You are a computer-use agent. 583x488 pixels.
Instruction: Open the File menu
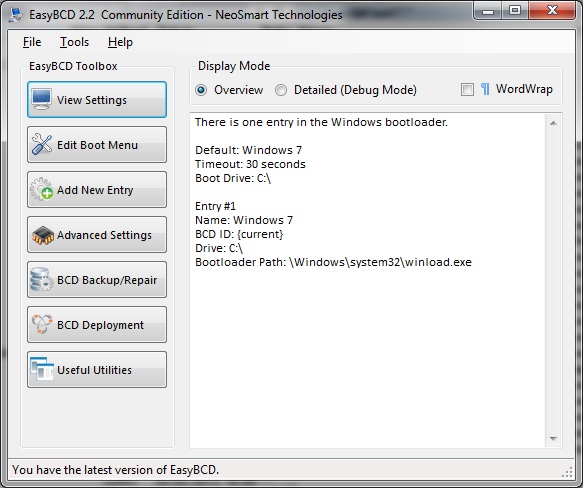[x=32, y=42]
